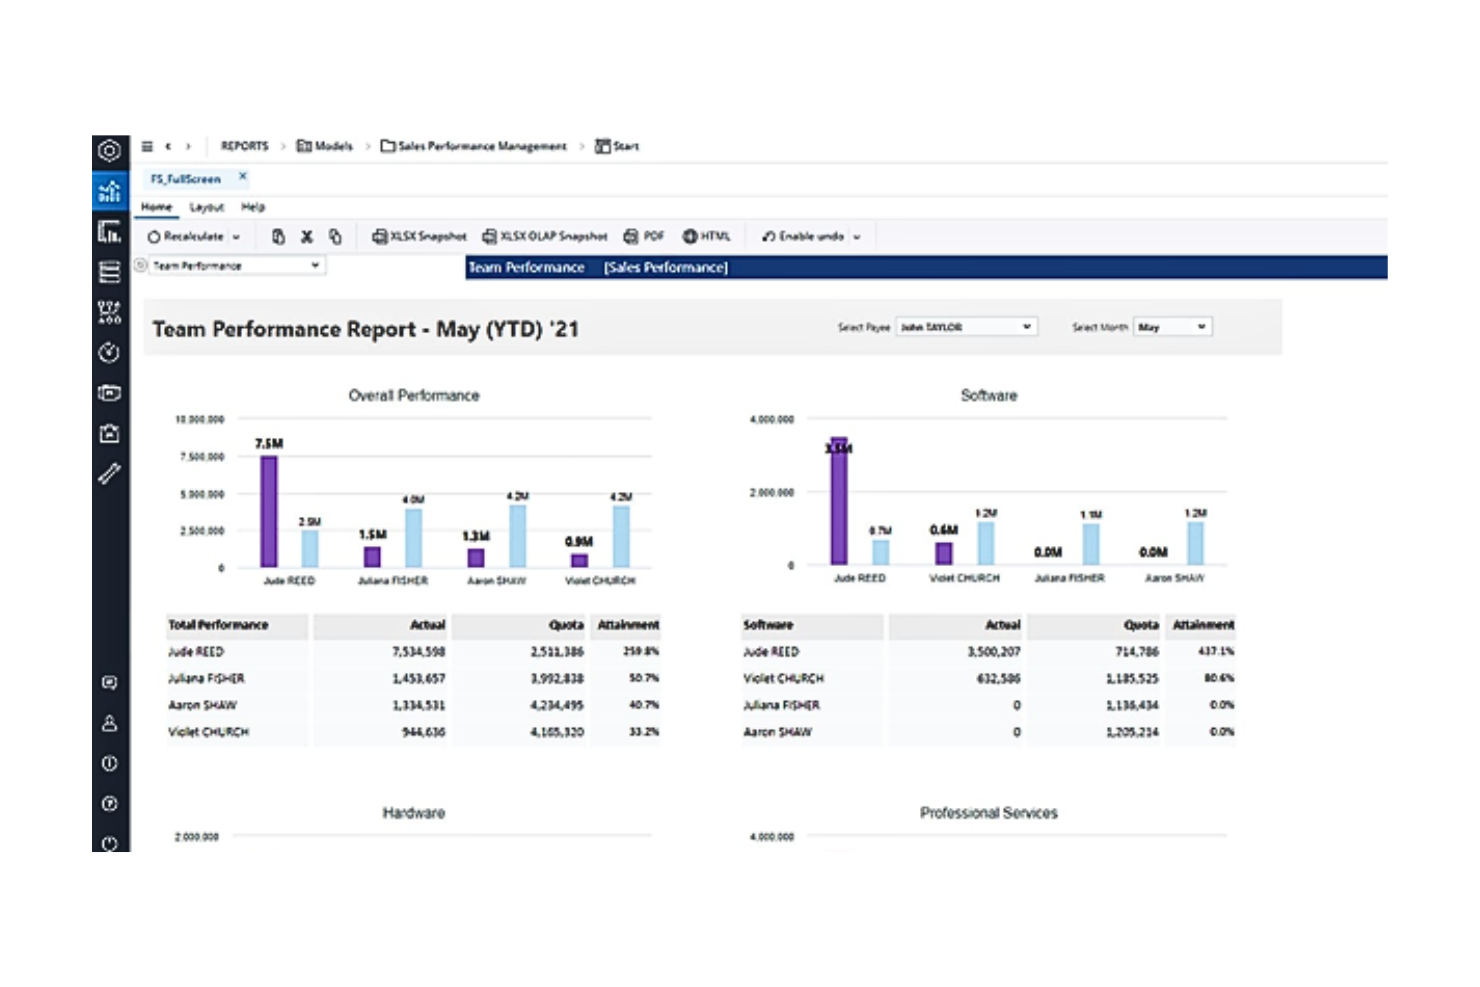1480x987 pixels.
Task: Open the help icon at sidebar bottom
Action: [x=109, y=803]
